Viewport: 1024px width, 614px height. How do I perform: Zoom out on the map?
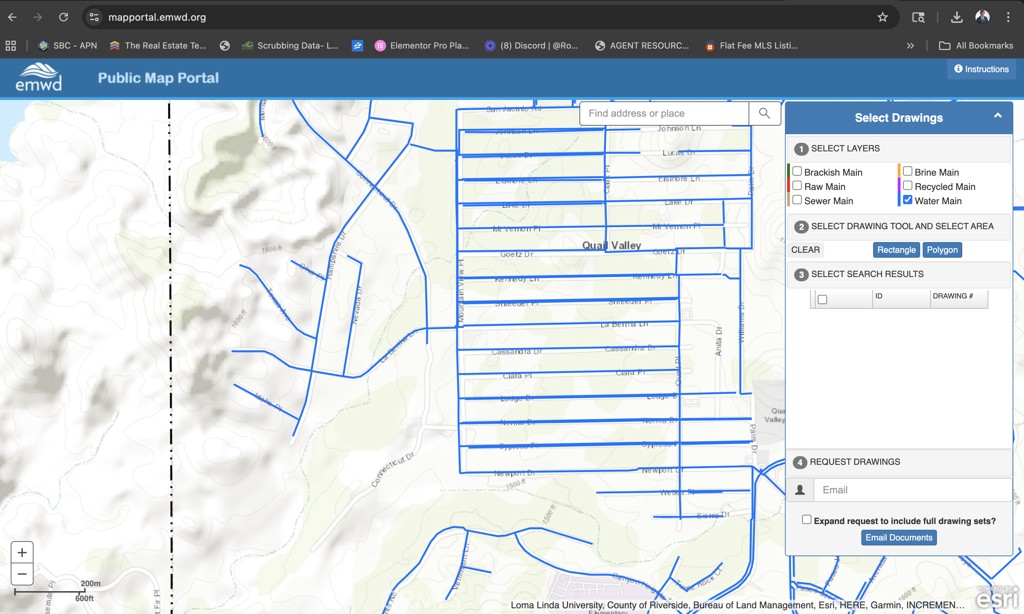pyautogui.click(x=22, y=574)
